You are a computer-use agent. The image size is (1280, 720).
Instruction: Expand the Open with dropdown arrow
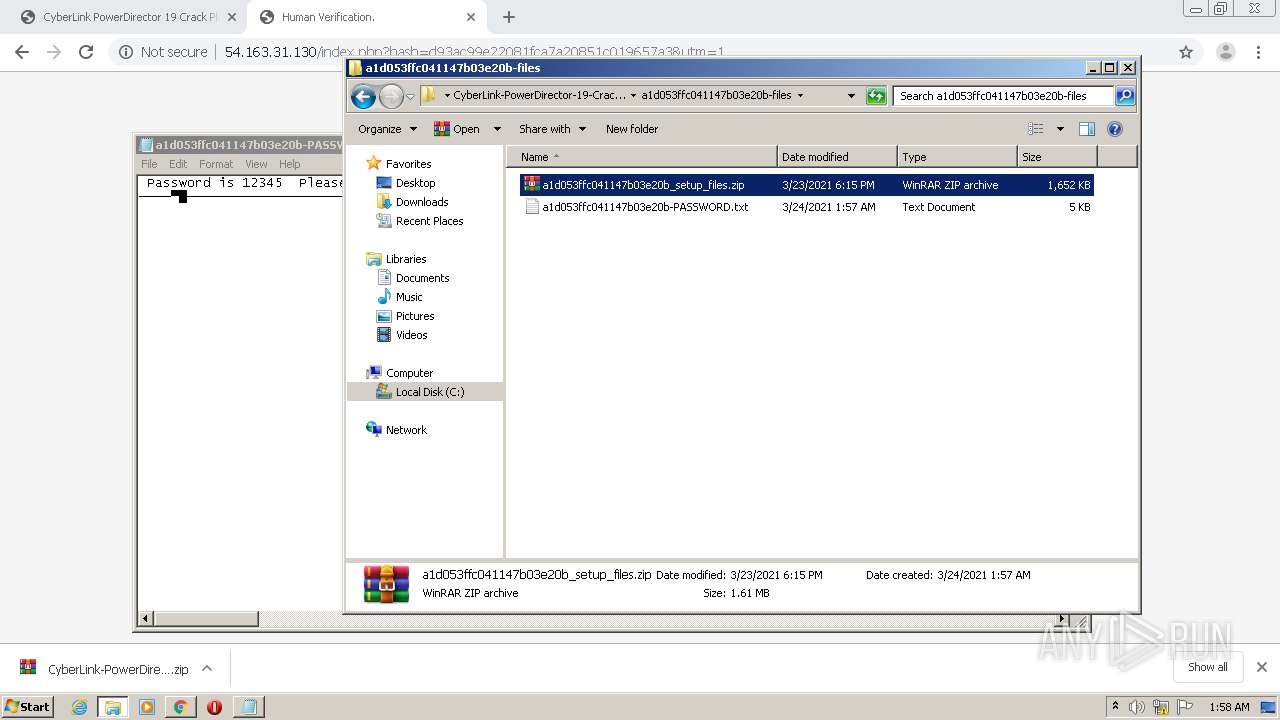coord(499,129)
